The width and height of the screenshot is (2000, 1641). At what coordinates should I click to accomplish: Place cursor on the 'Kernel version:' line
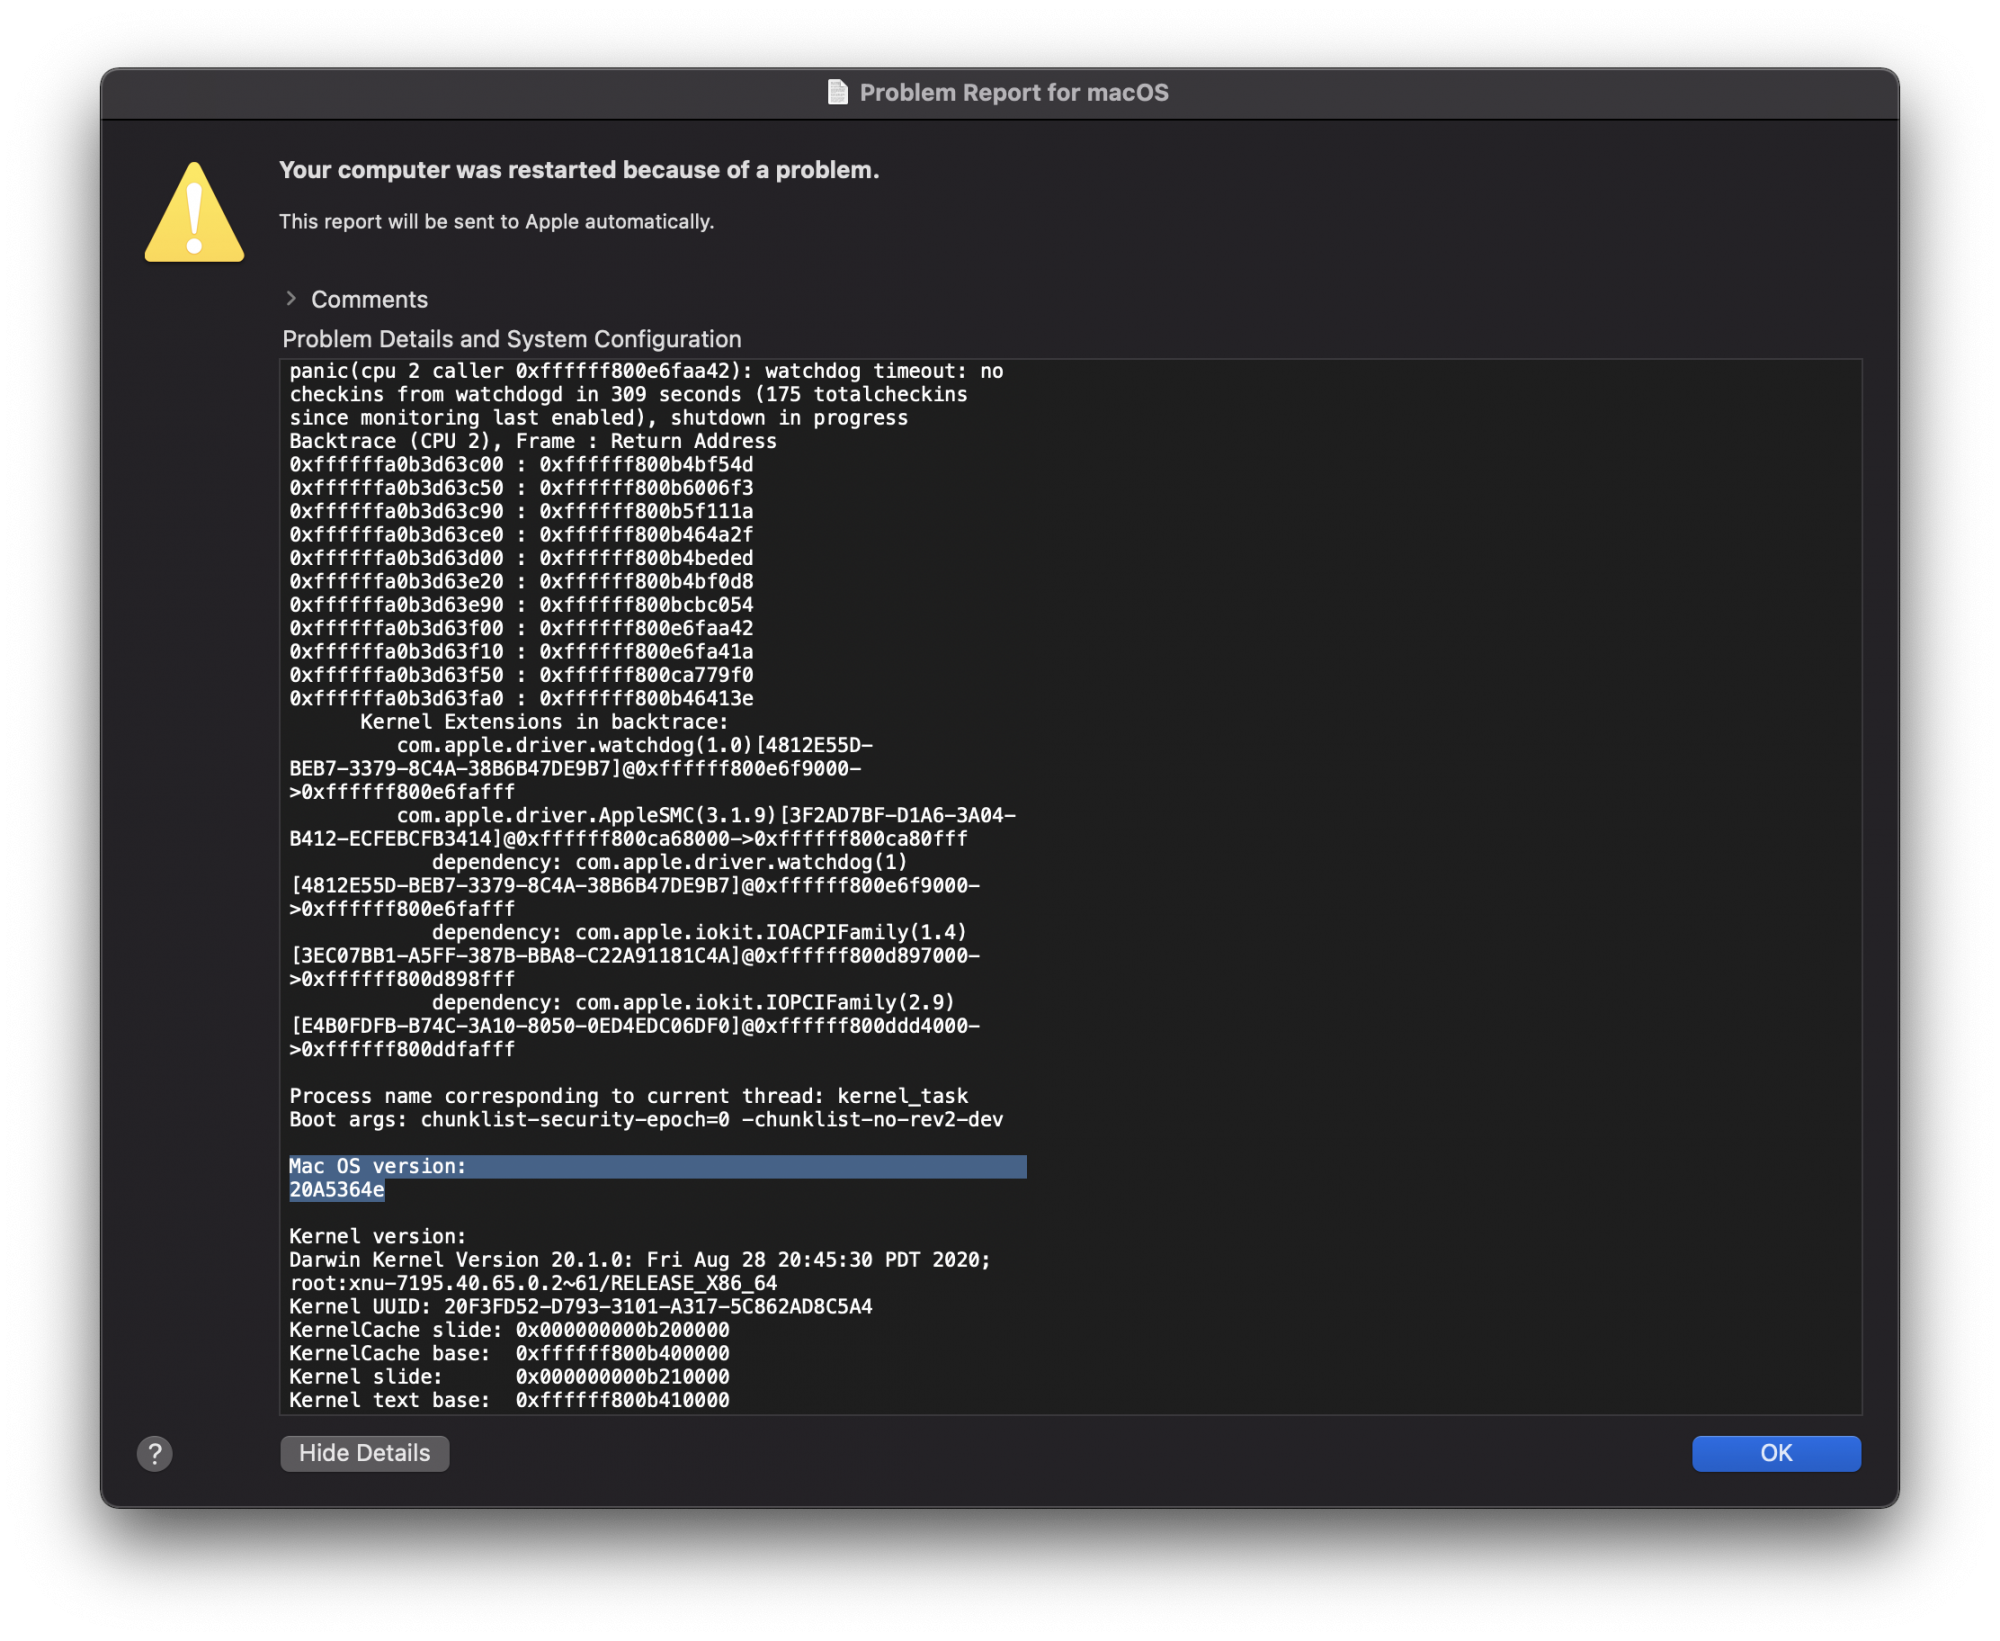[x=378, y=1236]
